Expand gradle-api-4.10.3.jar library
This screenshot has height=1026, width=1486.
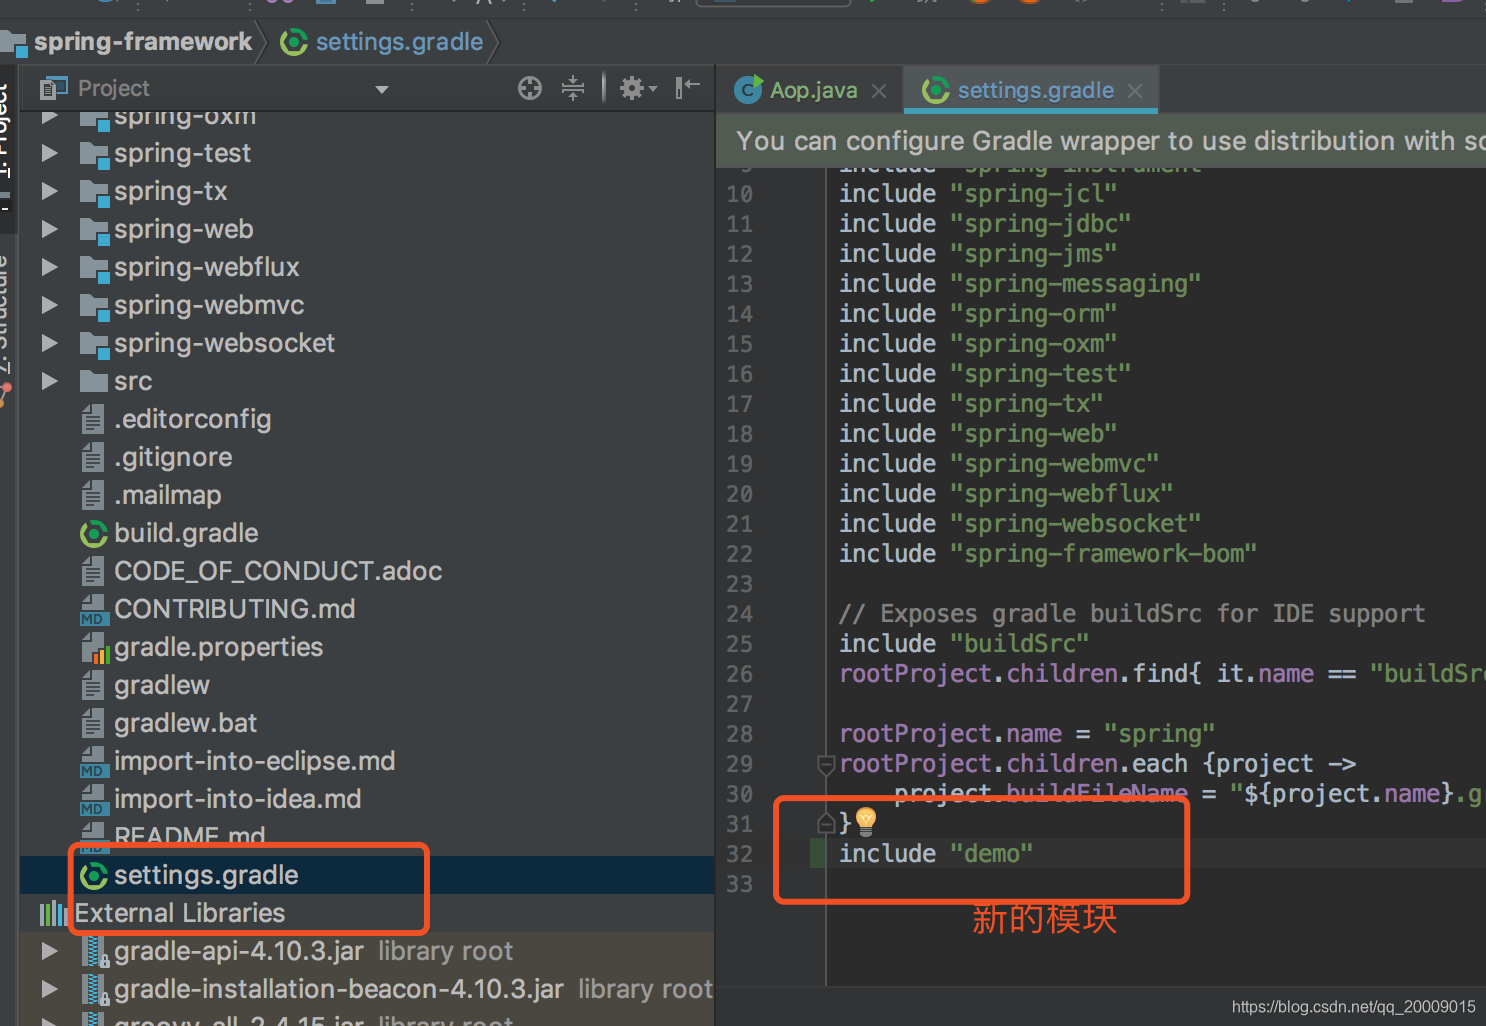click(49, 951)
